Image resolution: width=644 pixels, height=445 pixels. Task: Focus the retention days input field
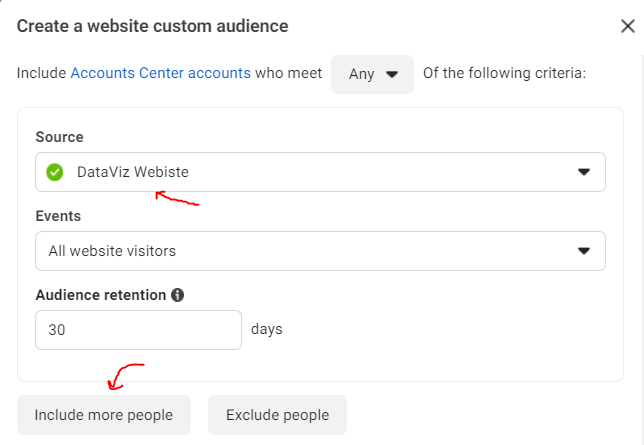[x=138, y=330]
